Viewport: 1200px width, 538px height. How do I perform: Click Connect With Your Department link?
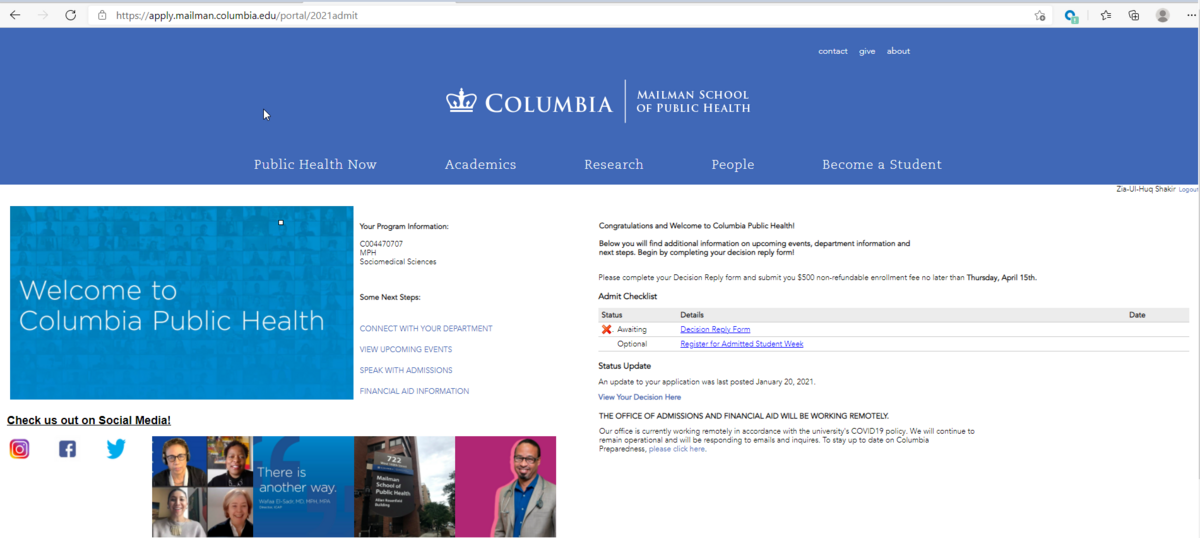pyautogui.click(x=426, y=328)
